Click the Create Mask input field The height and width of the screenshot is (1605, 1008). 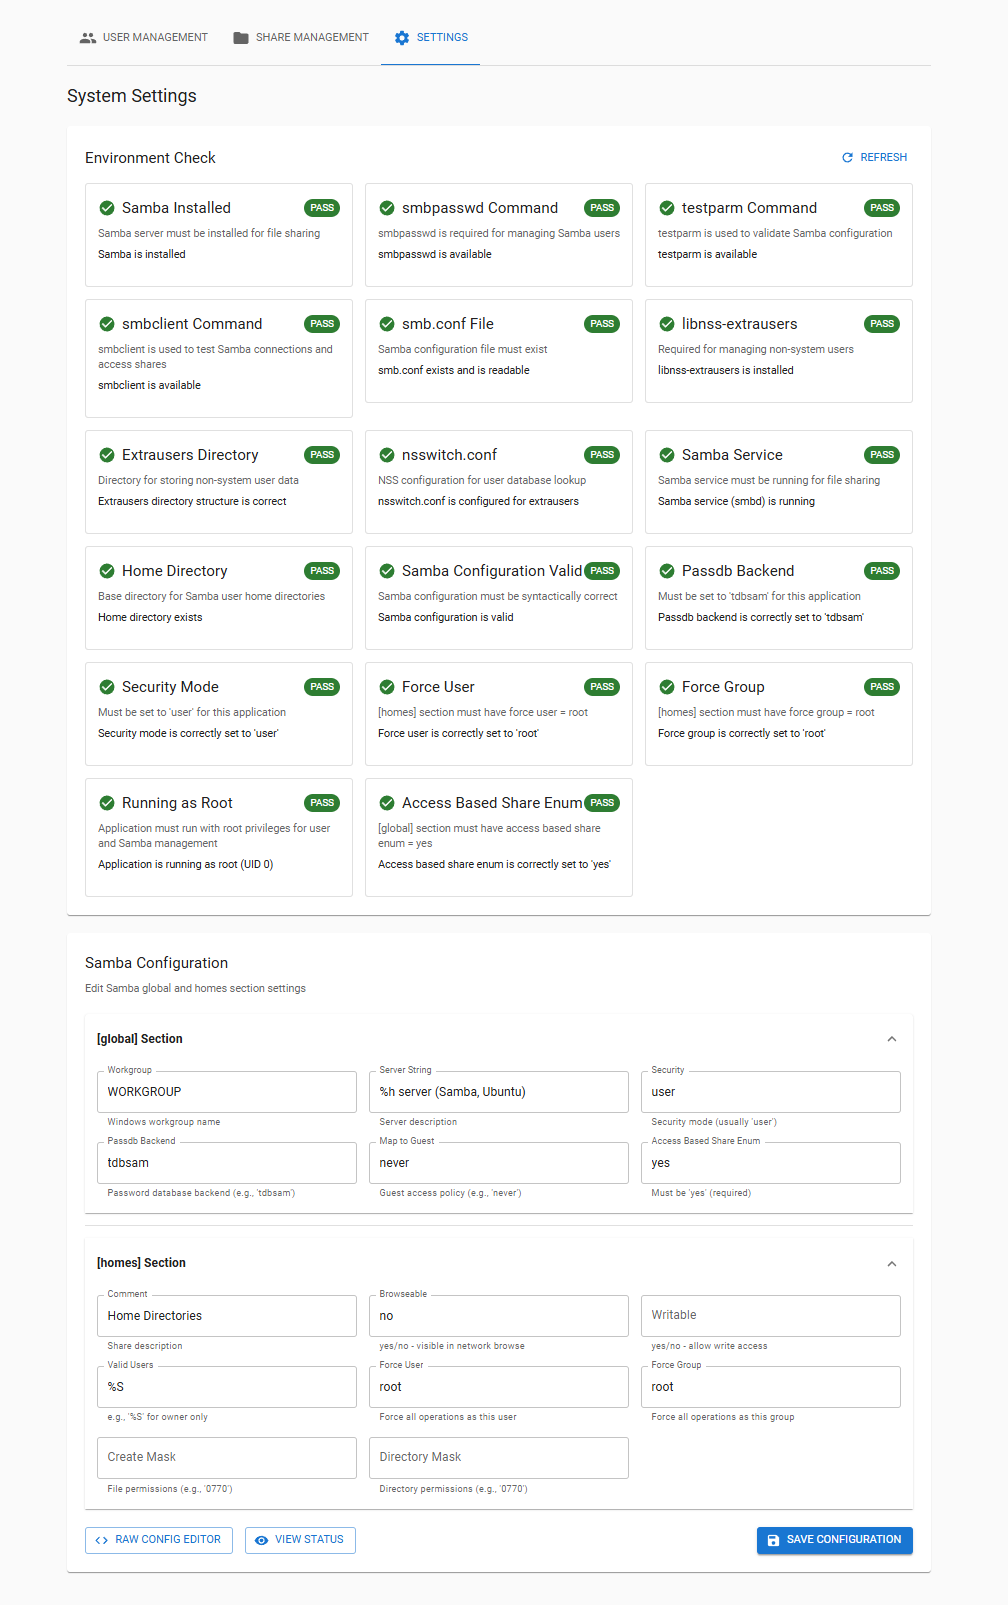coord(226,1458)
